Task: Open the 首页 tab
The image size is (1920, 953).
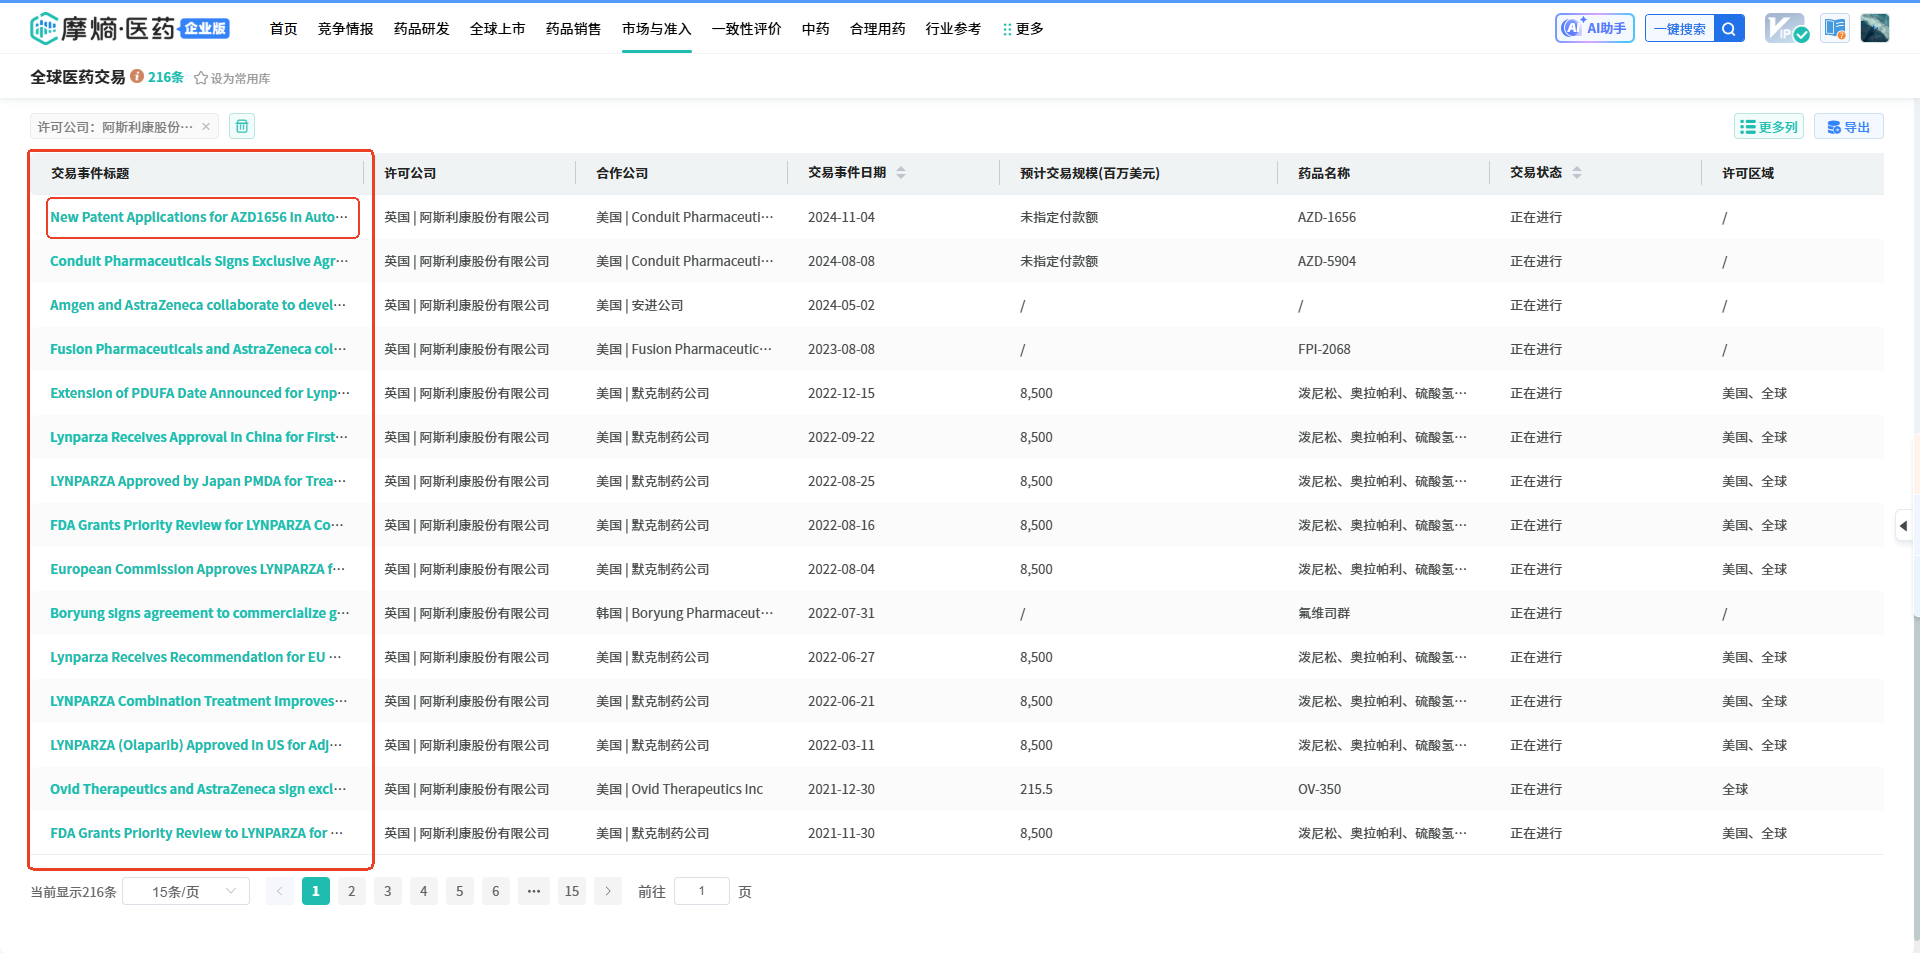Action: click(x=283, y=29)
